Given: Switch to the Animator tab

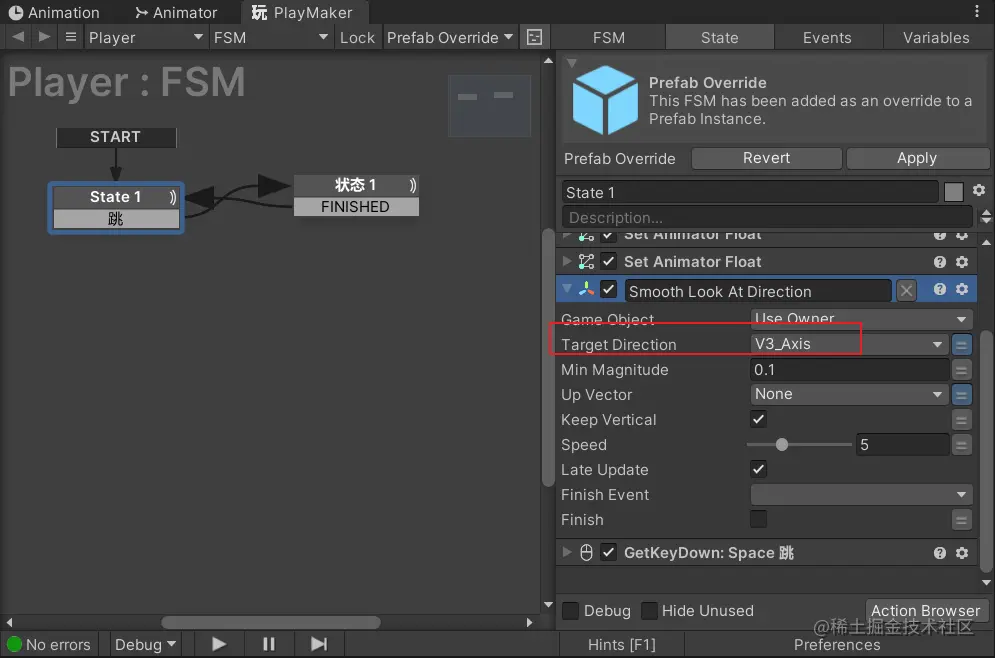Looking at the screenshot, I should 176,12.
